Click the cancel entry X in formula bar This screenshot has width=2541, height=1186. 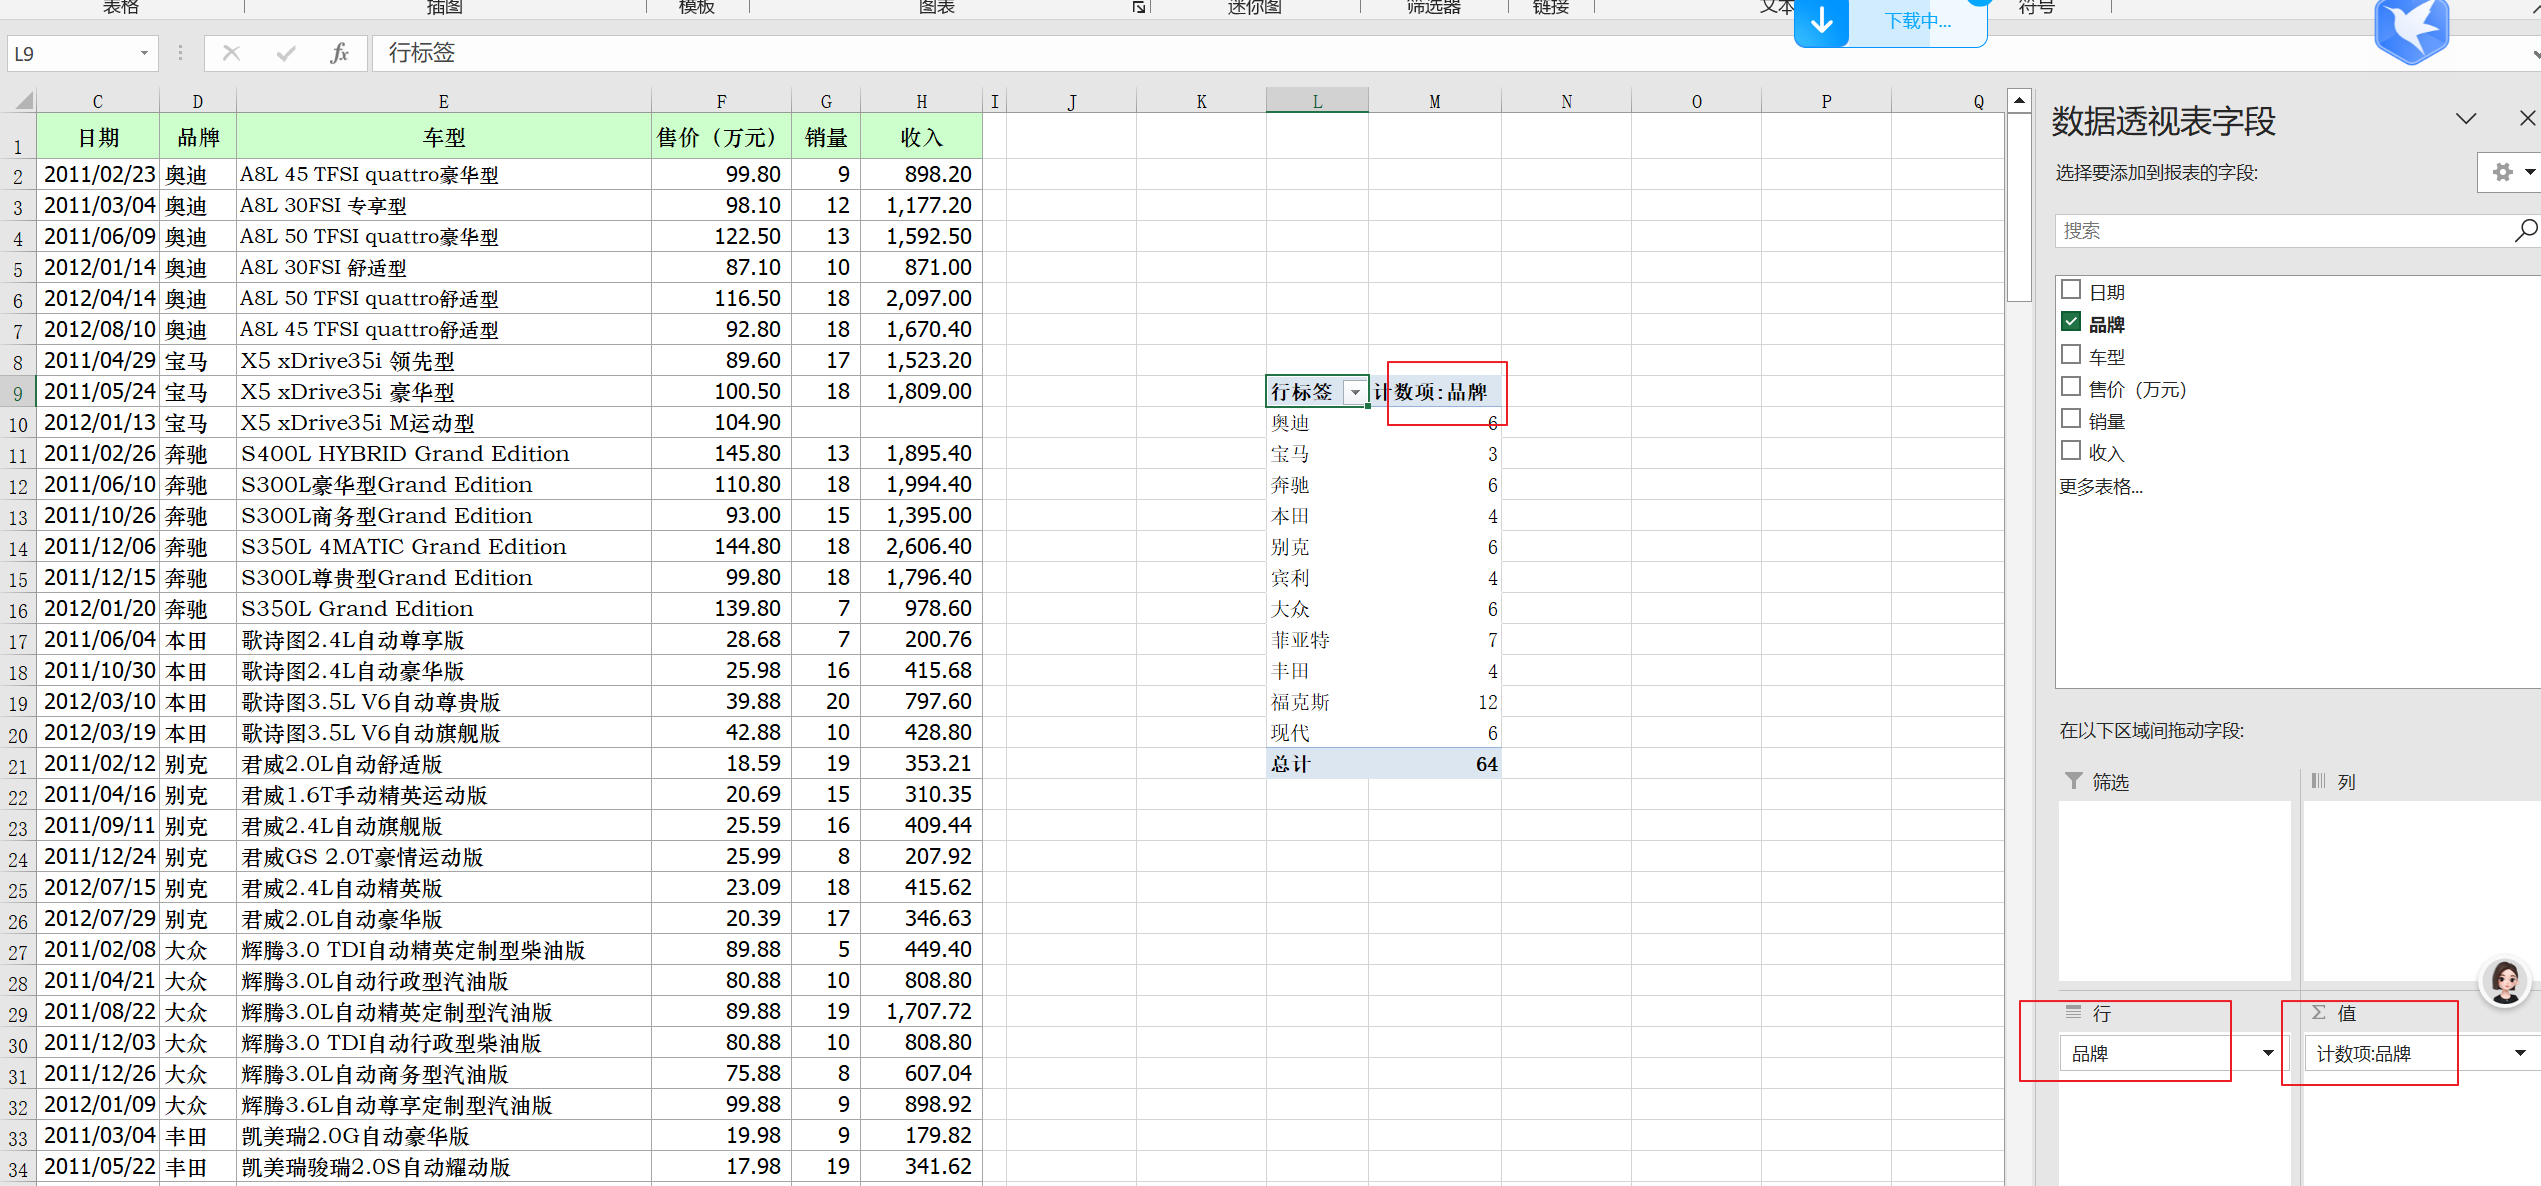pos(231,53)
